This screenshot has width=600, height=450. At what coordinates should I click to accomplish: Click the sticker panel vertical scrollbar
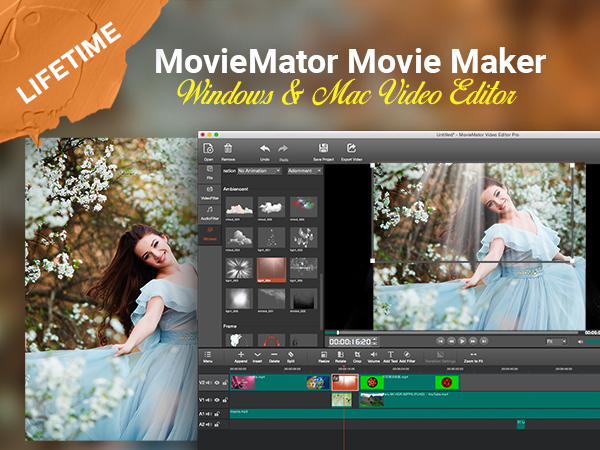point(321,300)
